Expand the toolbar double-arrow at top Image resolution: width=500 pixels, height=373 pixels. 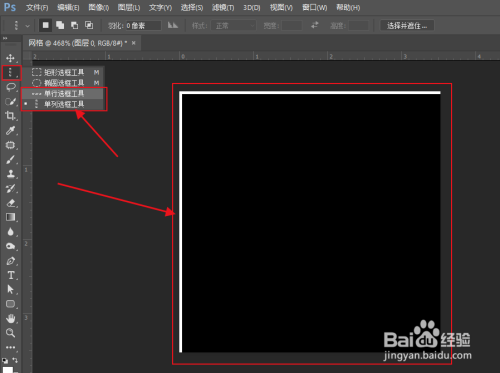click(5, 38)
